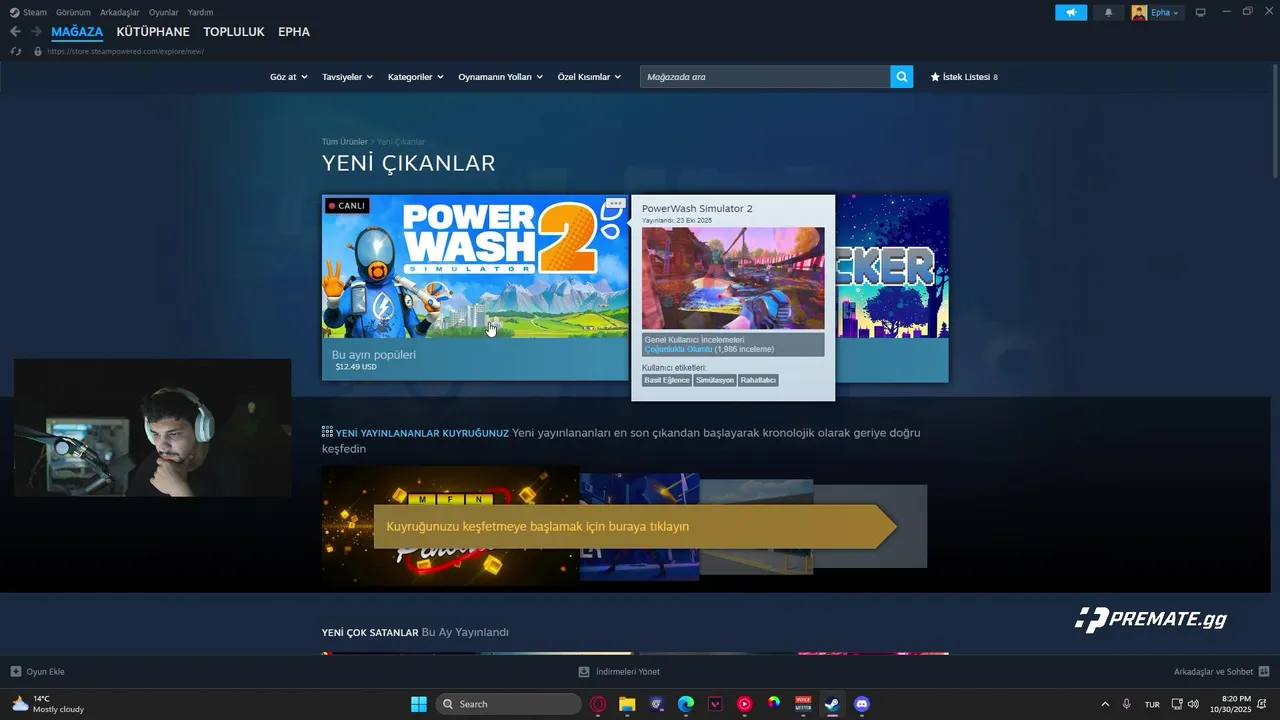
Task: Open the weather widget
Action: coord(48,704)
